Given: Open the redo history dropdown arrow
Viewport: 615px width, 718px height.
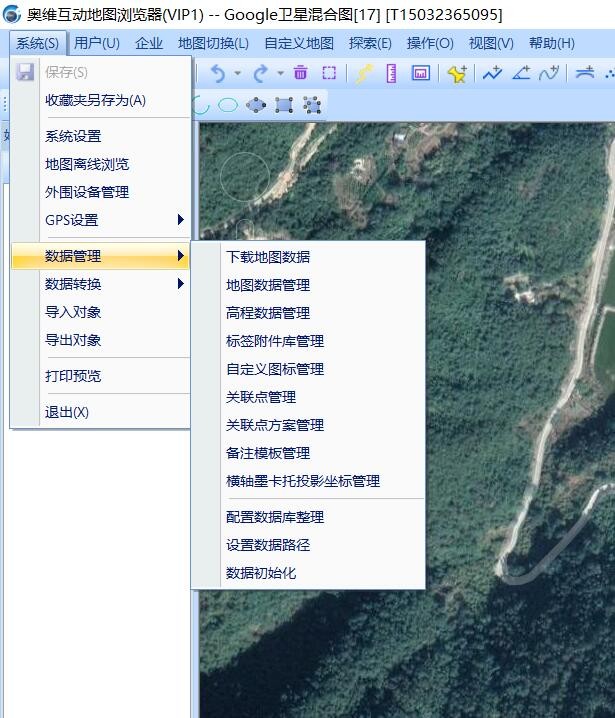Looking at the screenshot, I should tap(280, 73).
